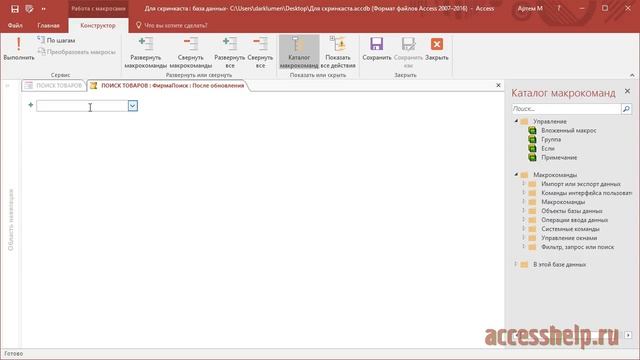The height and width of the screenshot is (360, 640).
Task: Open the Help question mark
Action: (558, 8)
